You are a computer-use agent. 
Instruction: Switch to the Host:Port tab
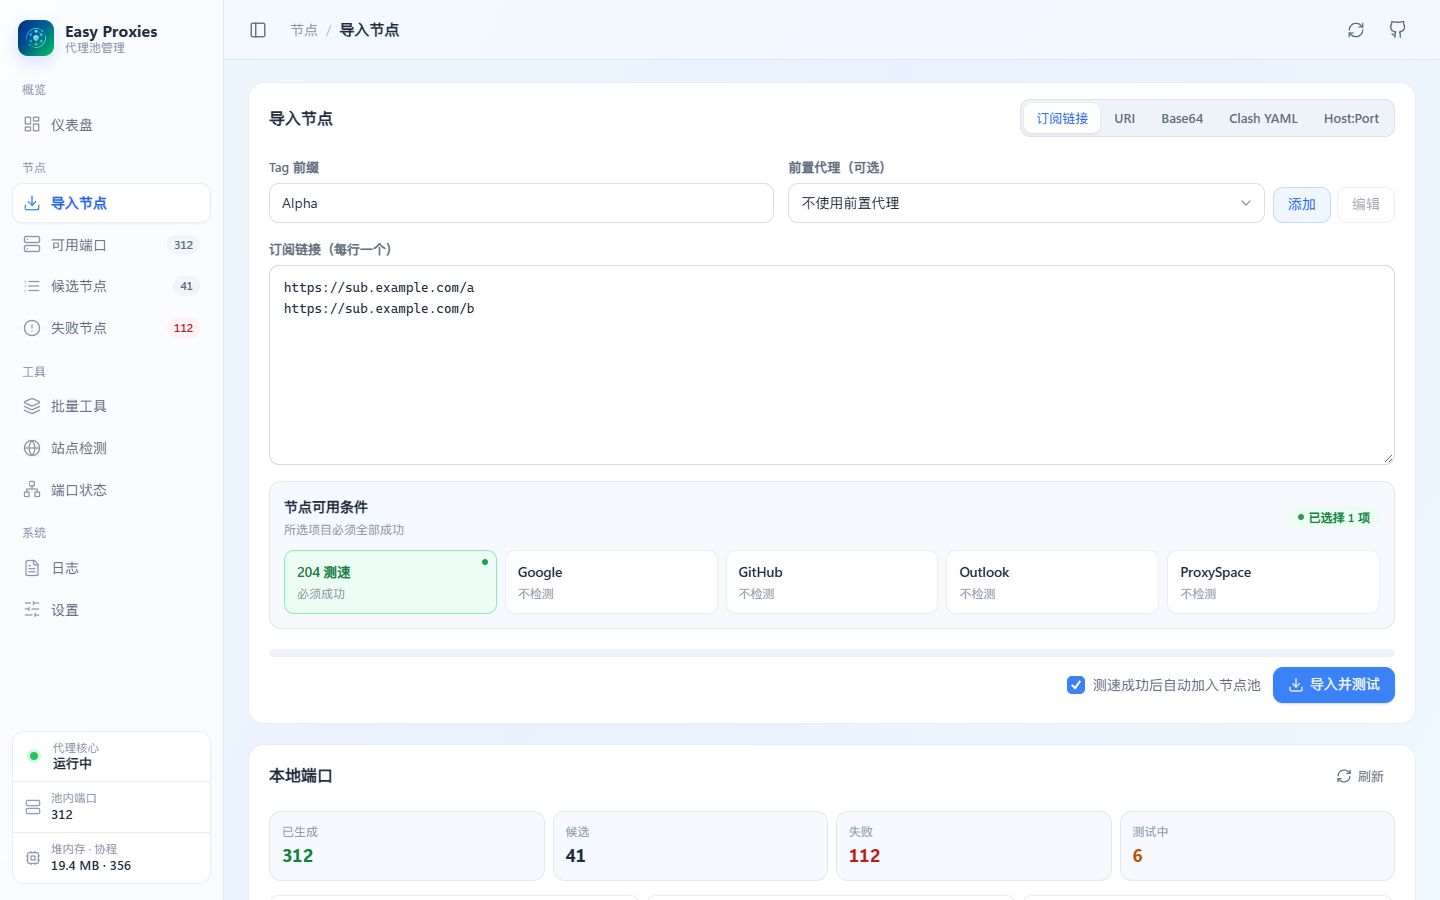1351,118
